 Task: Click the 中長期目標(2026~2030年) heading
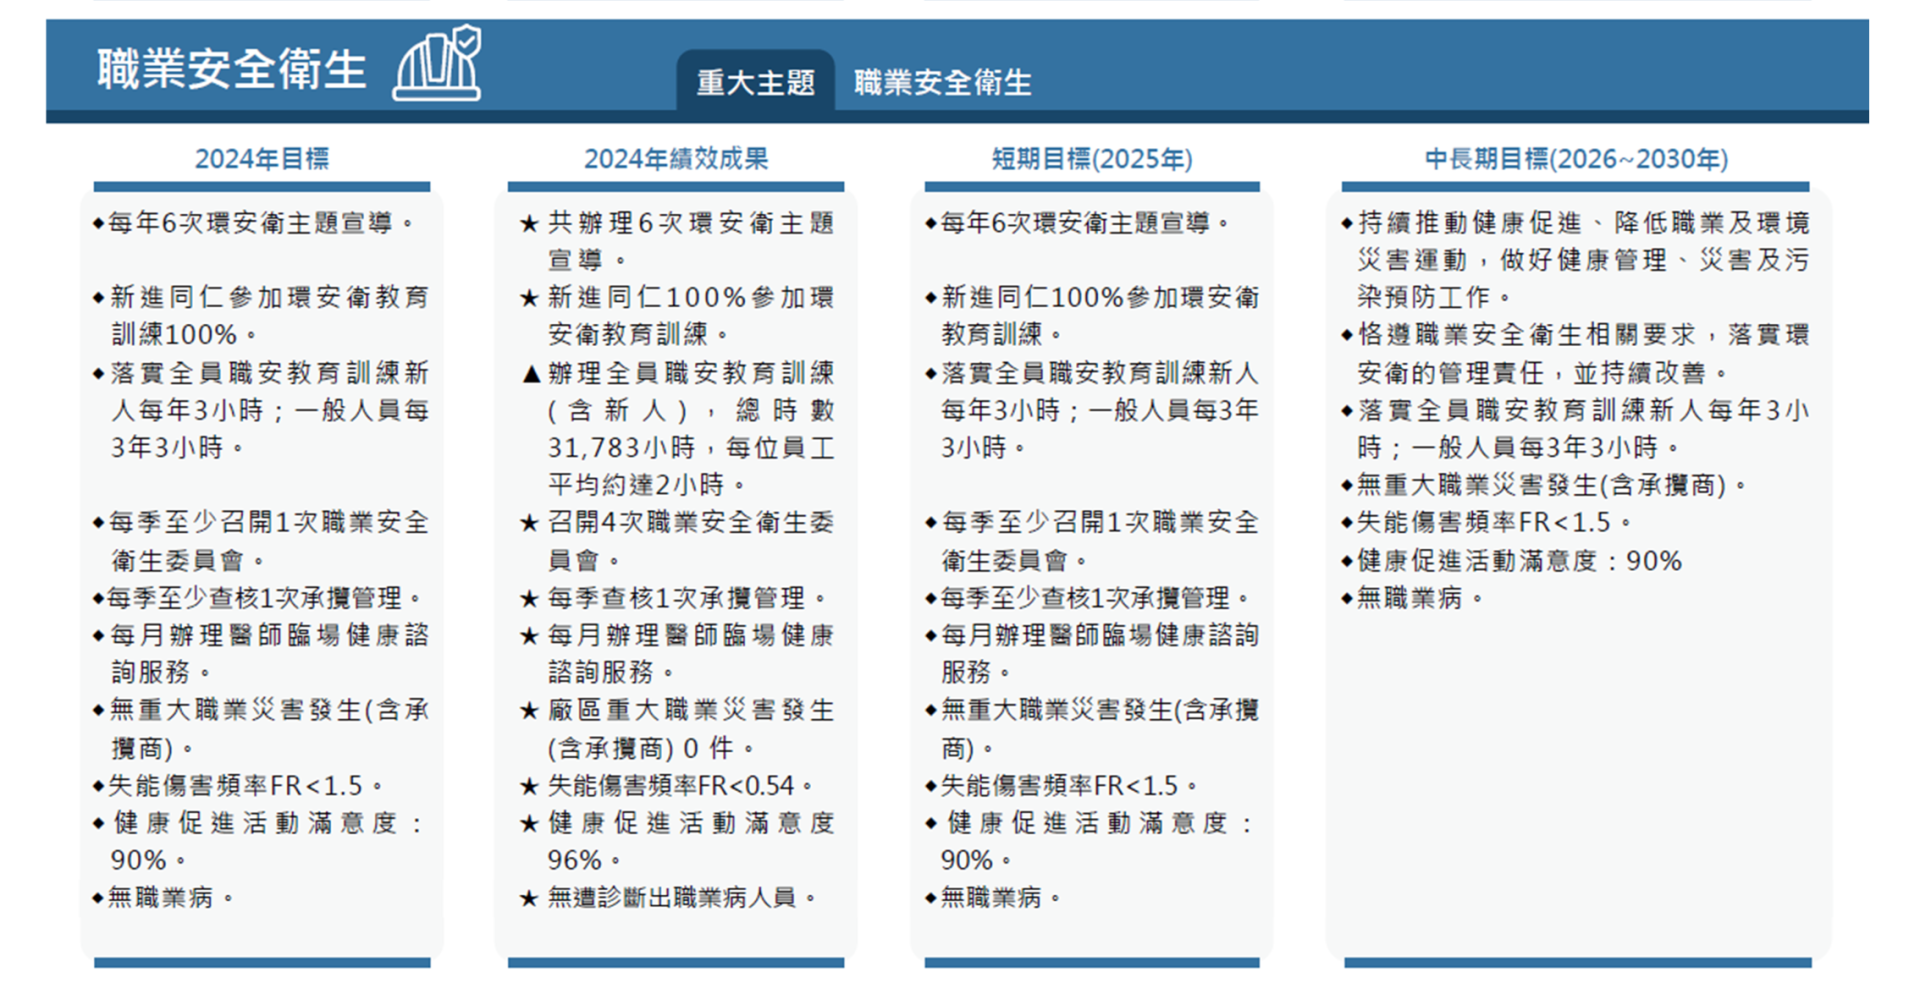tap(1576, 159)
